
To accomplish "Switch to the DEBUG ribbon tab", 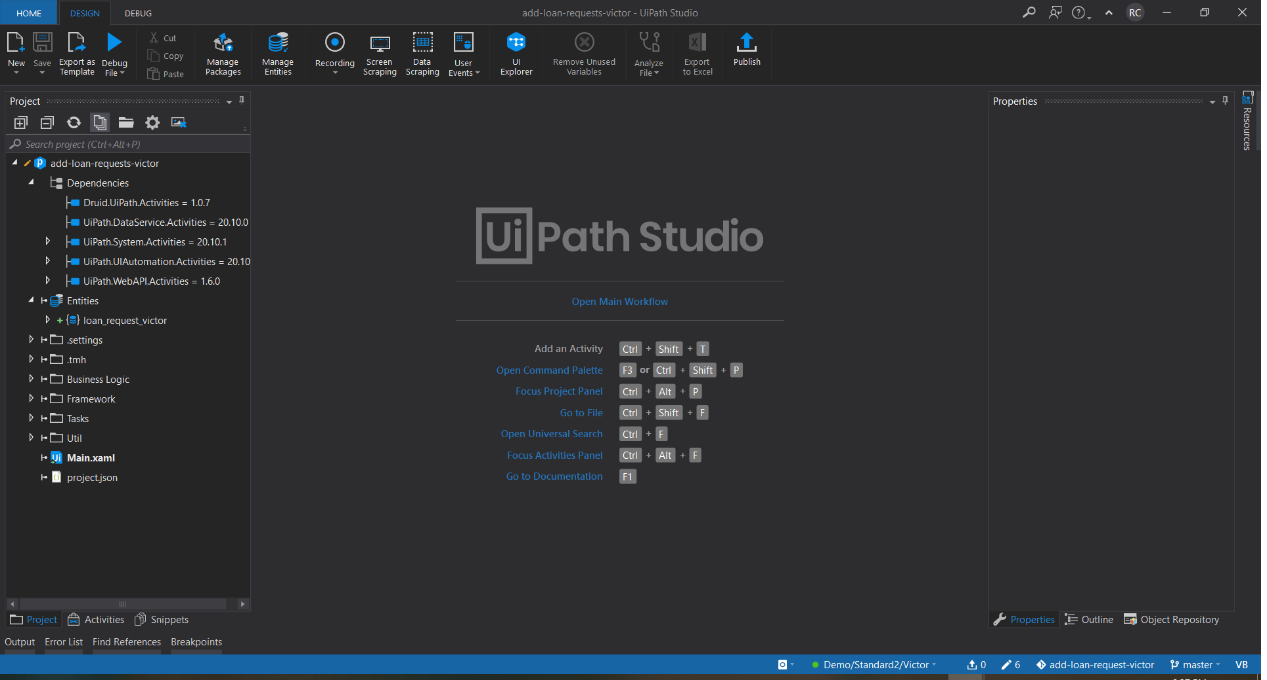I will [138, 13].
